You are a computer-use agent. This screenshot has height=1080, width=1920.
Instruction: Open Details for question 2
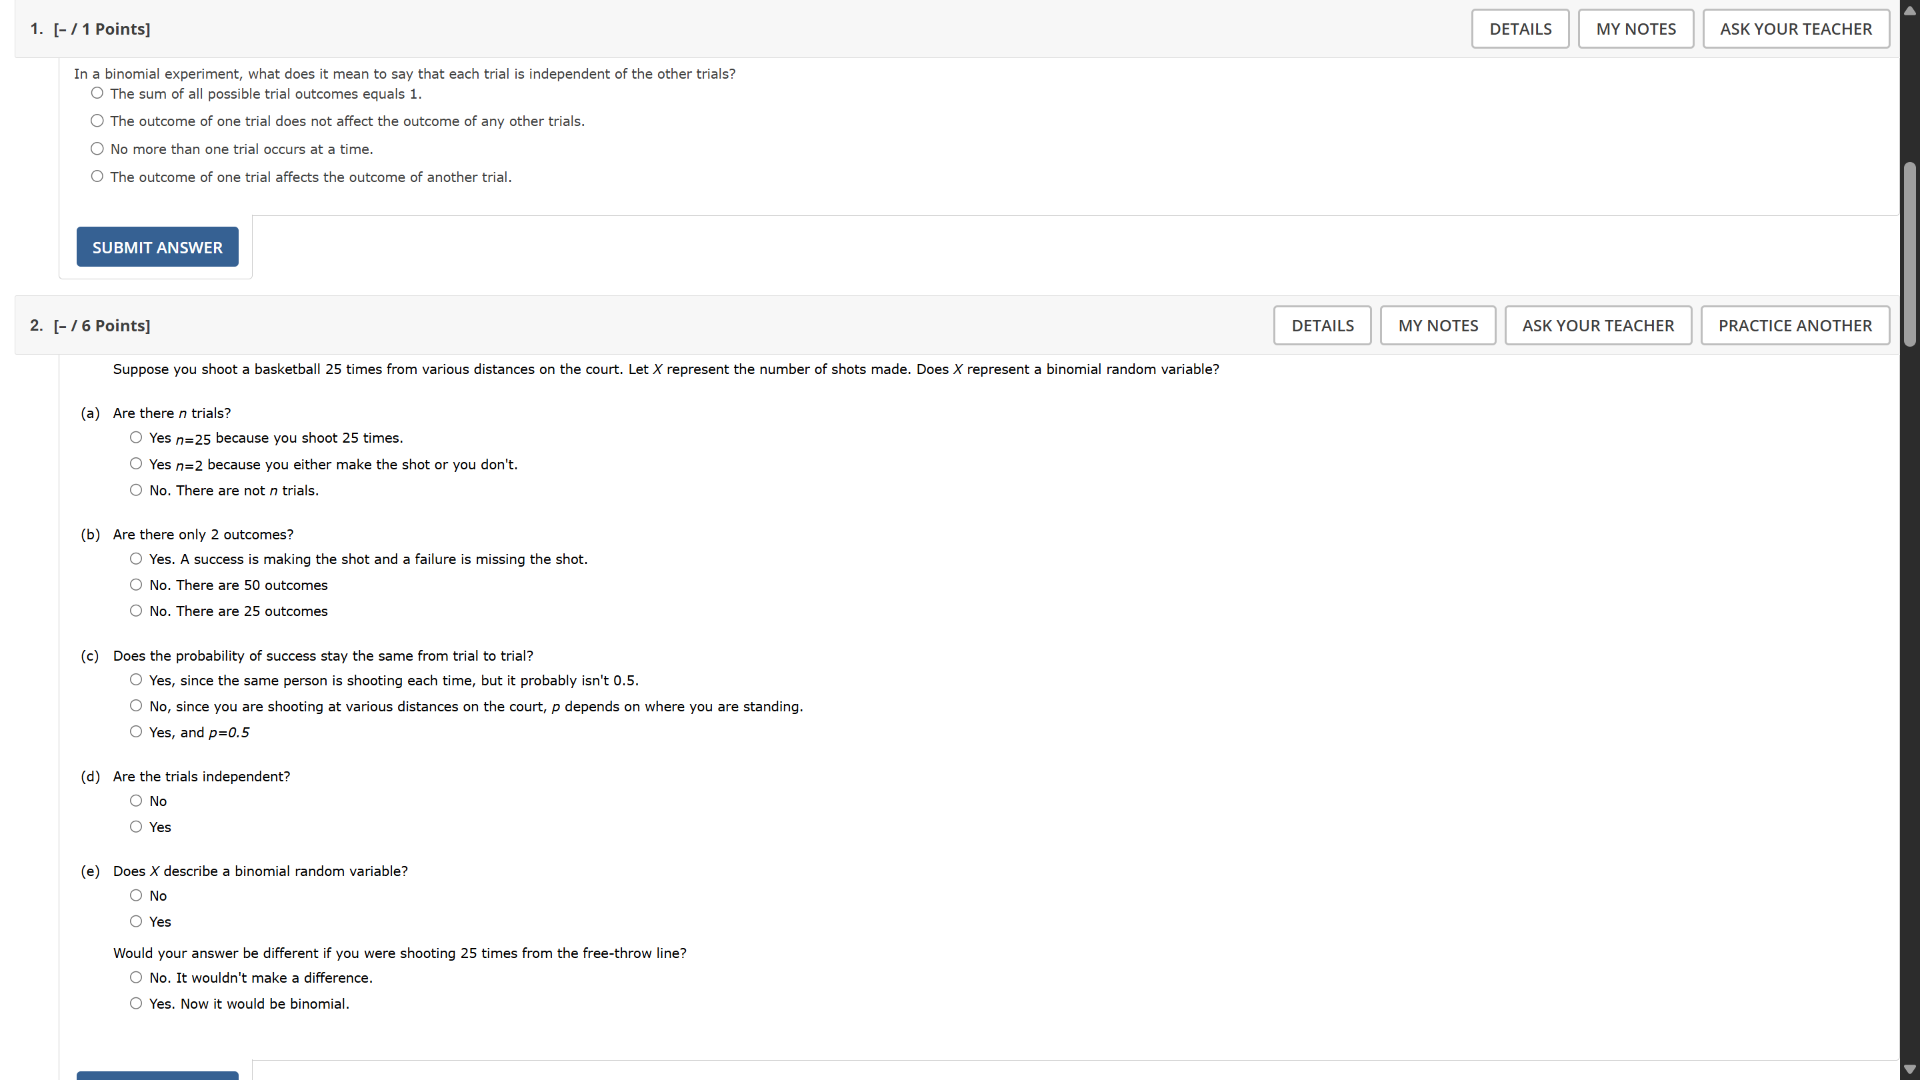[x=1322, y=326]
